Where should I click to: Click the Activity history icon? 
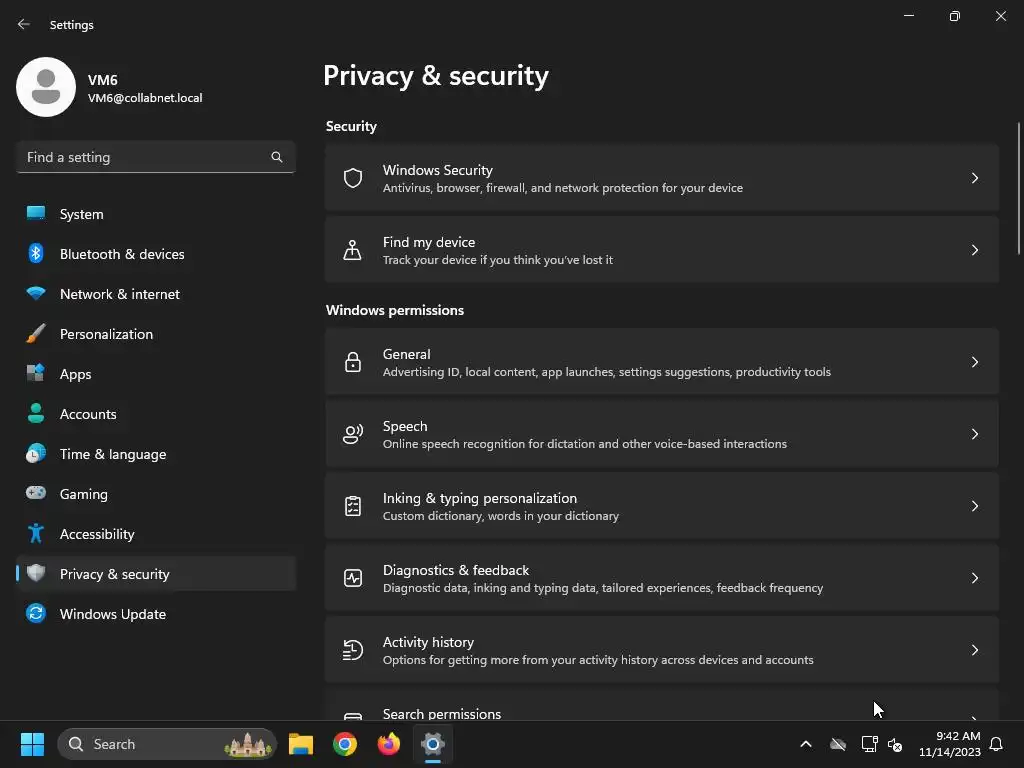pyautogui.click(x=352, y=650)
